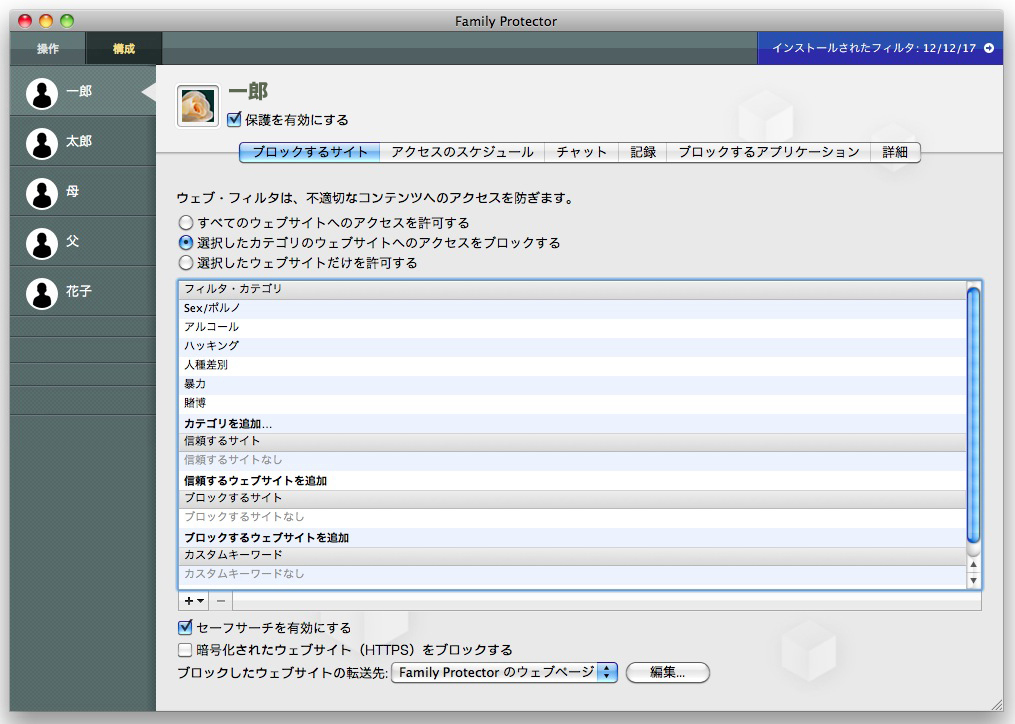Viewport: 1015px width, 724px height.
Task: Open the 記録 tab
Action: 643,152
